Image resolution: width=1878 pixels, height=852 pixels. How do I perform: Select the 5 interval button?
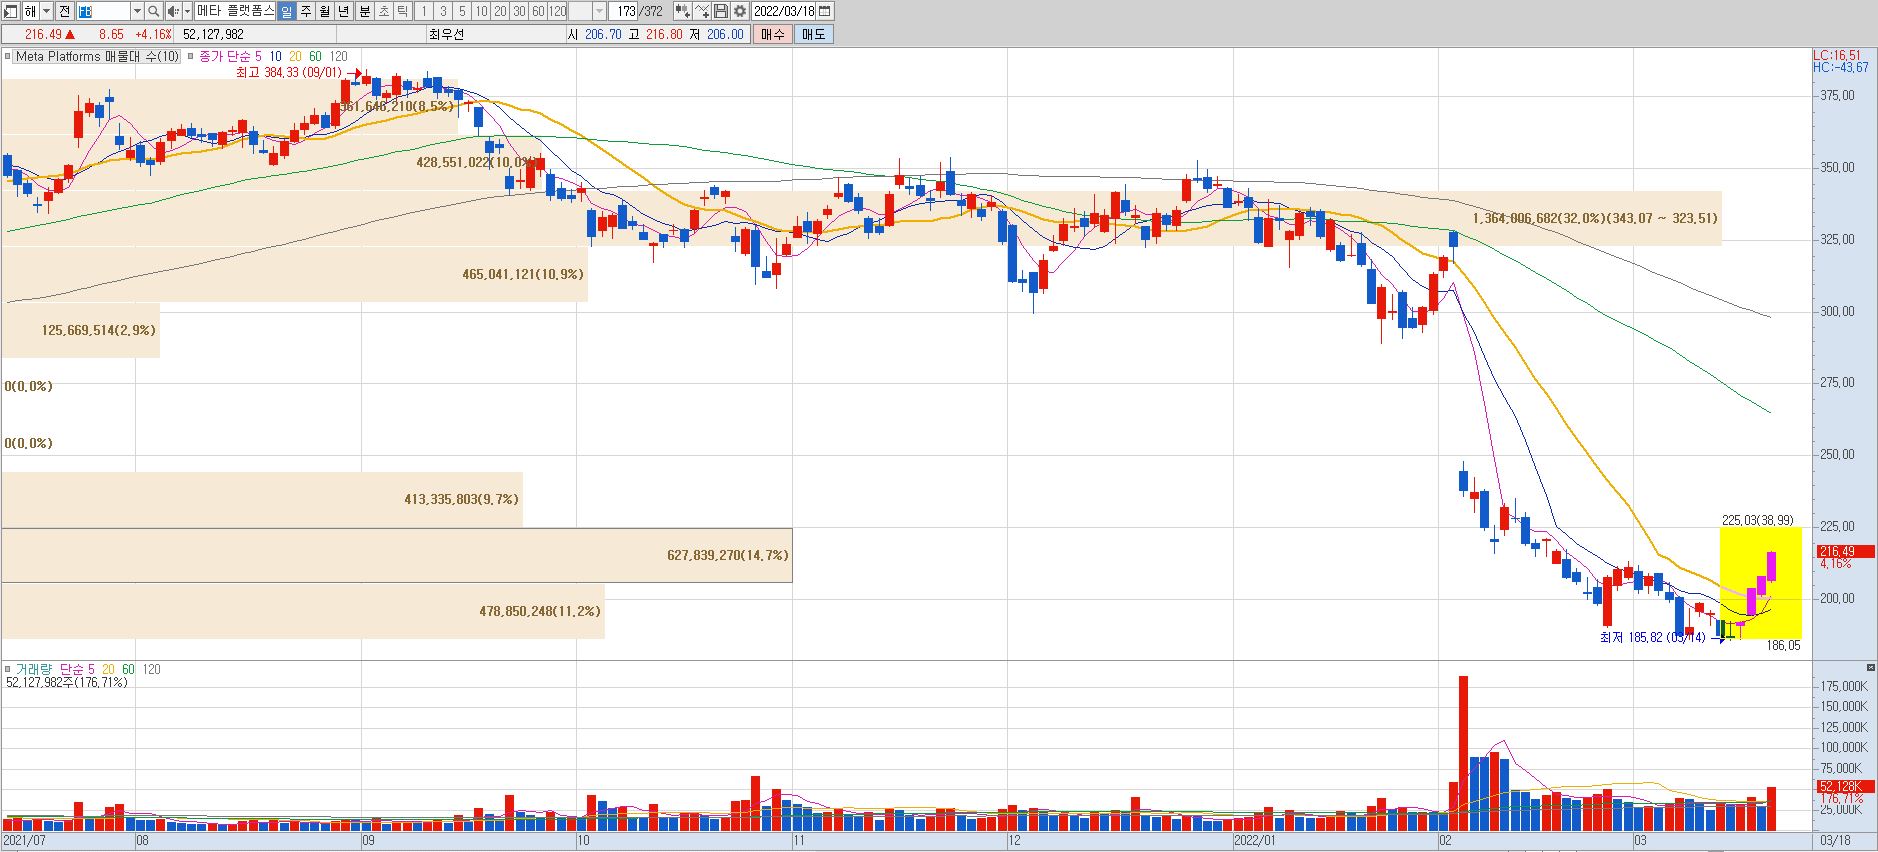click(x=462, y=11)
